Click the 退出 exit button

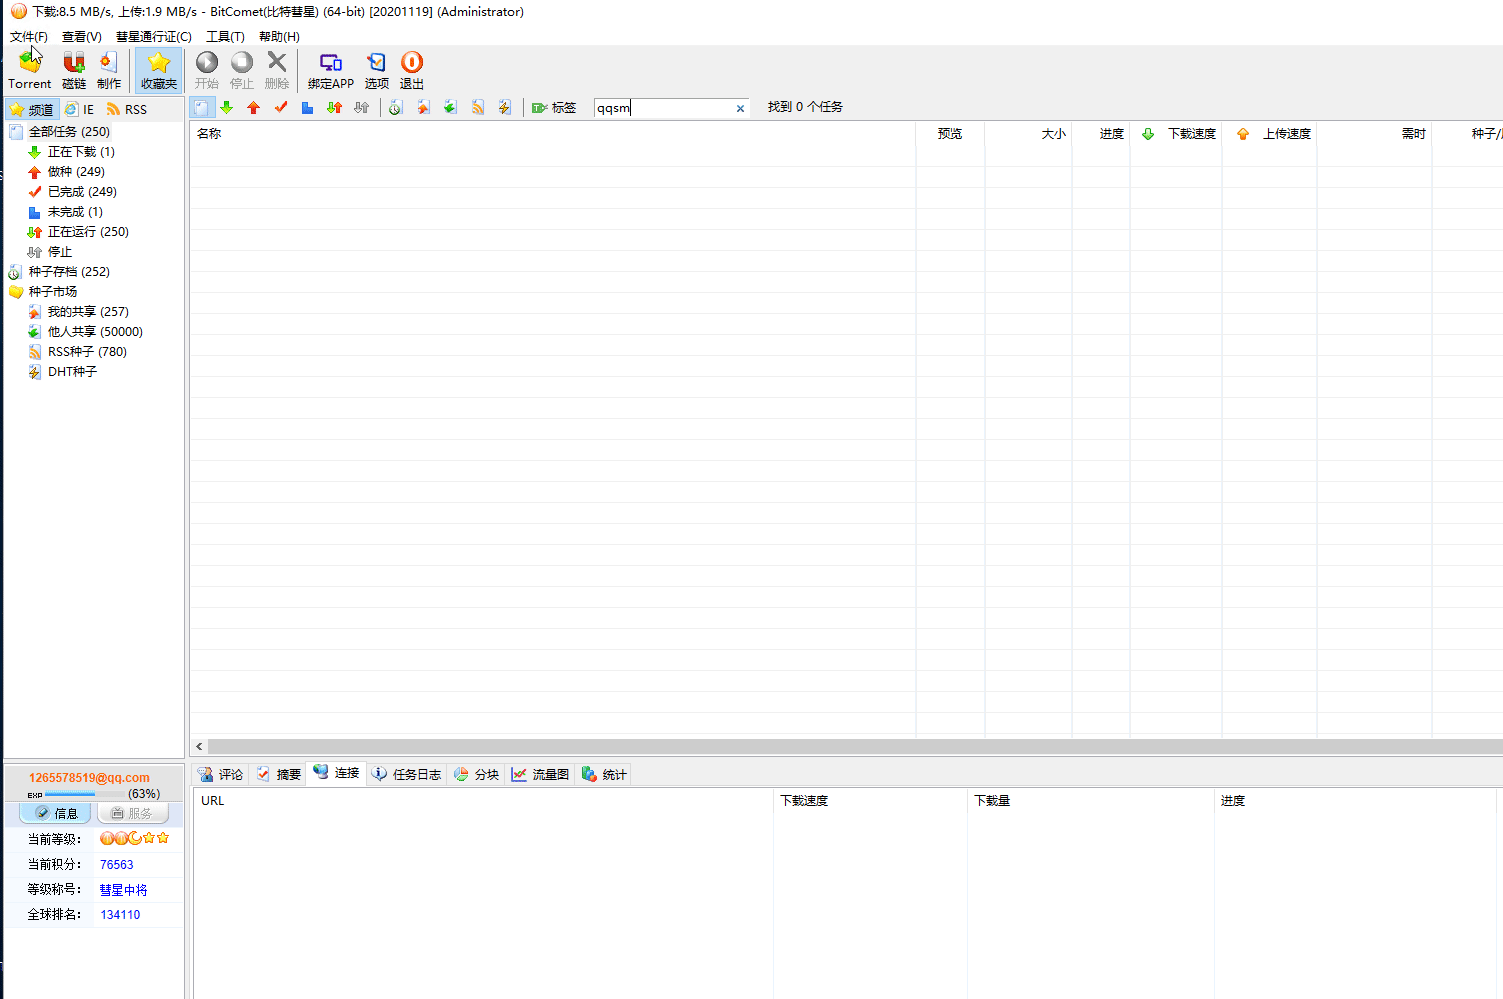pos(412,70)
